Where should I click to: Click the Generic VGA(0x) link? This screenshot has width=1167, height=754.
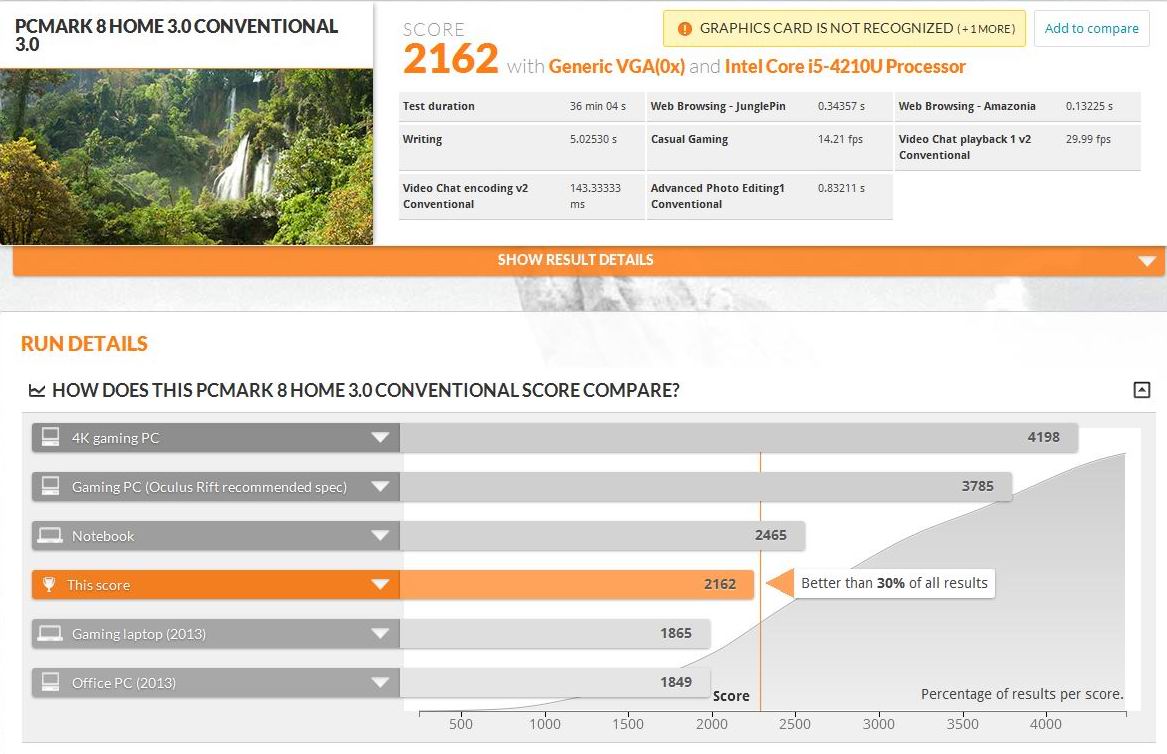click(x=616, y=67)
